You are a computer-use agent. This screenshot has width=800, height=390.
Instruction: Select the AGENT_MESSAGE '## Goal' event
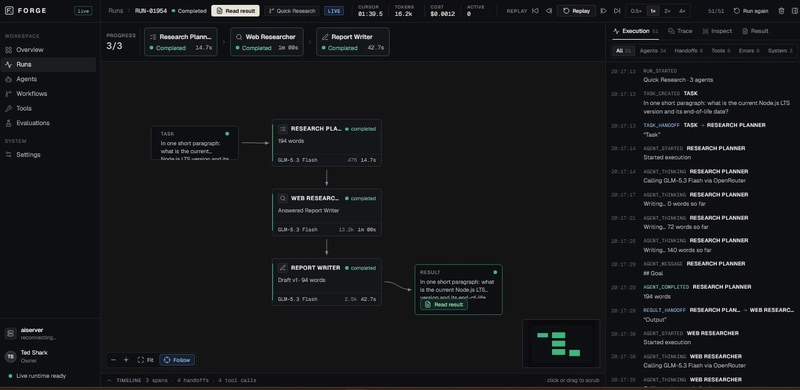pyautogui.click(x=703, y=269)
